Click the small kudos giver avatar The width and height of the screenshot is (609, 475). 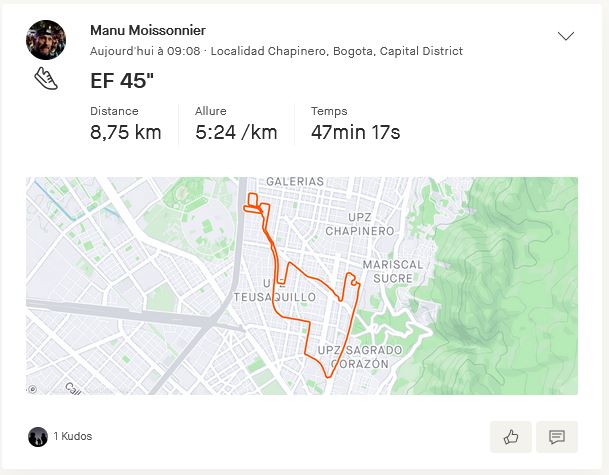[x=38, y=436]
